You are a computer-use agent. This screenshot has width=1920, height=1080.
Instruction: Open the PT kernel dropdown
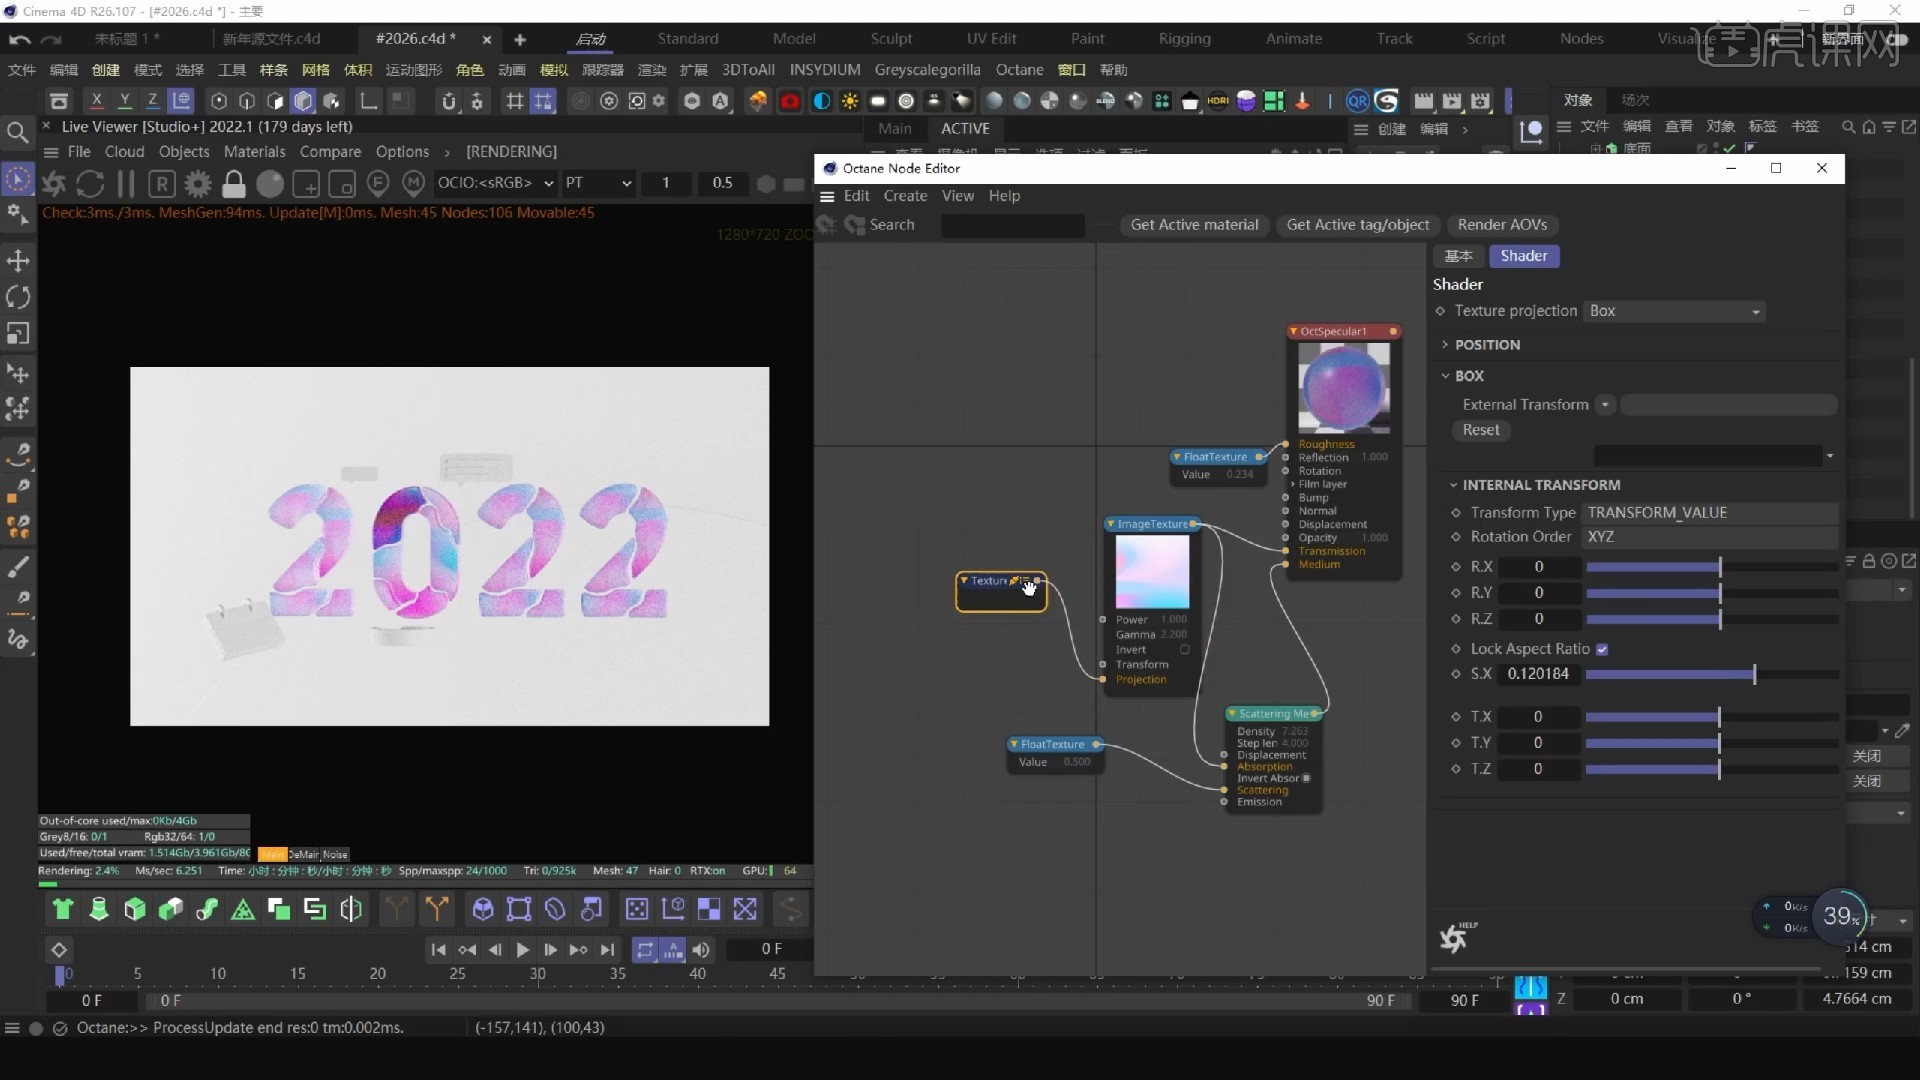pyautogui.click(x=598, y=183)
